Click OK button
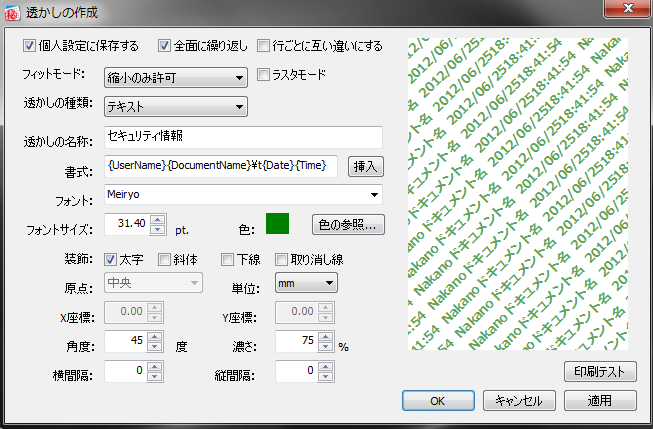 438,401
